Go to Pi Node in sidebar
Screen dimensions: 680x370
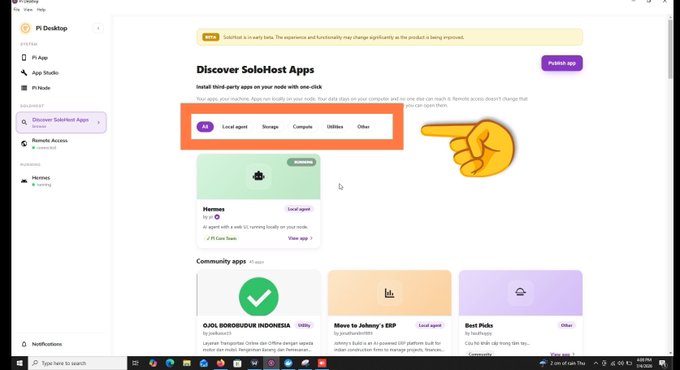click(x=41, y=88)
